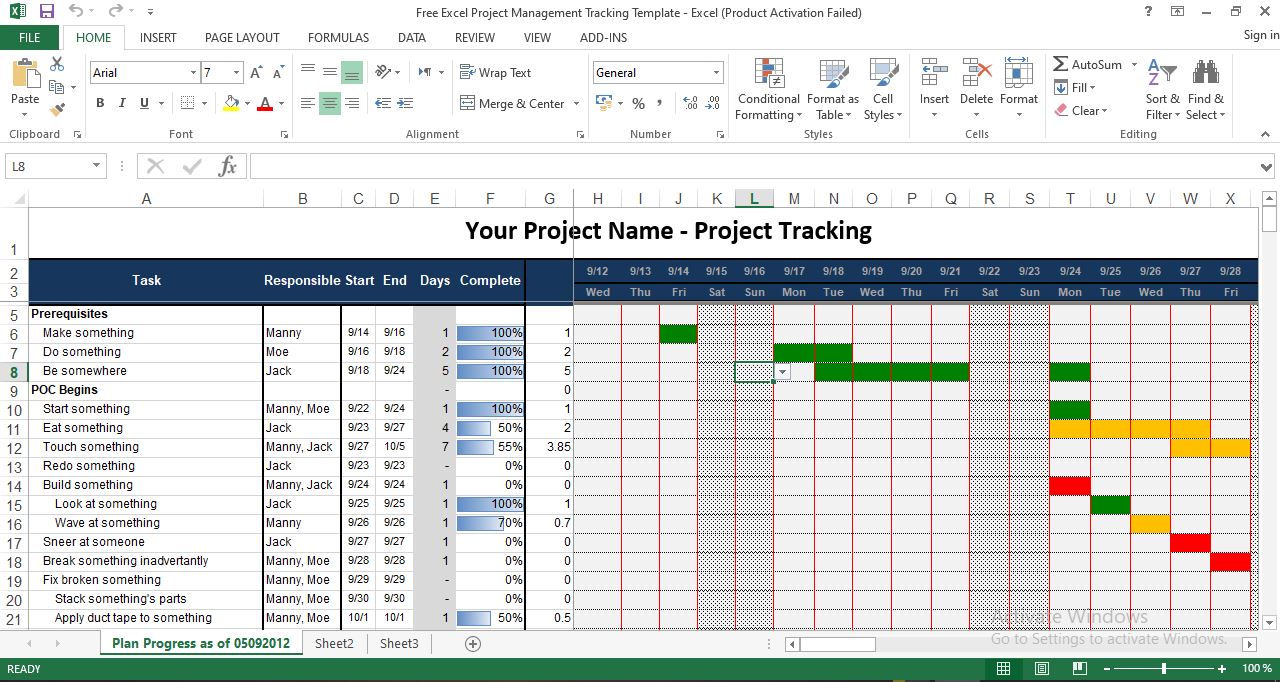The image size is (1280, 682).
Task: Undo the last action
Action: pos(76,12)
